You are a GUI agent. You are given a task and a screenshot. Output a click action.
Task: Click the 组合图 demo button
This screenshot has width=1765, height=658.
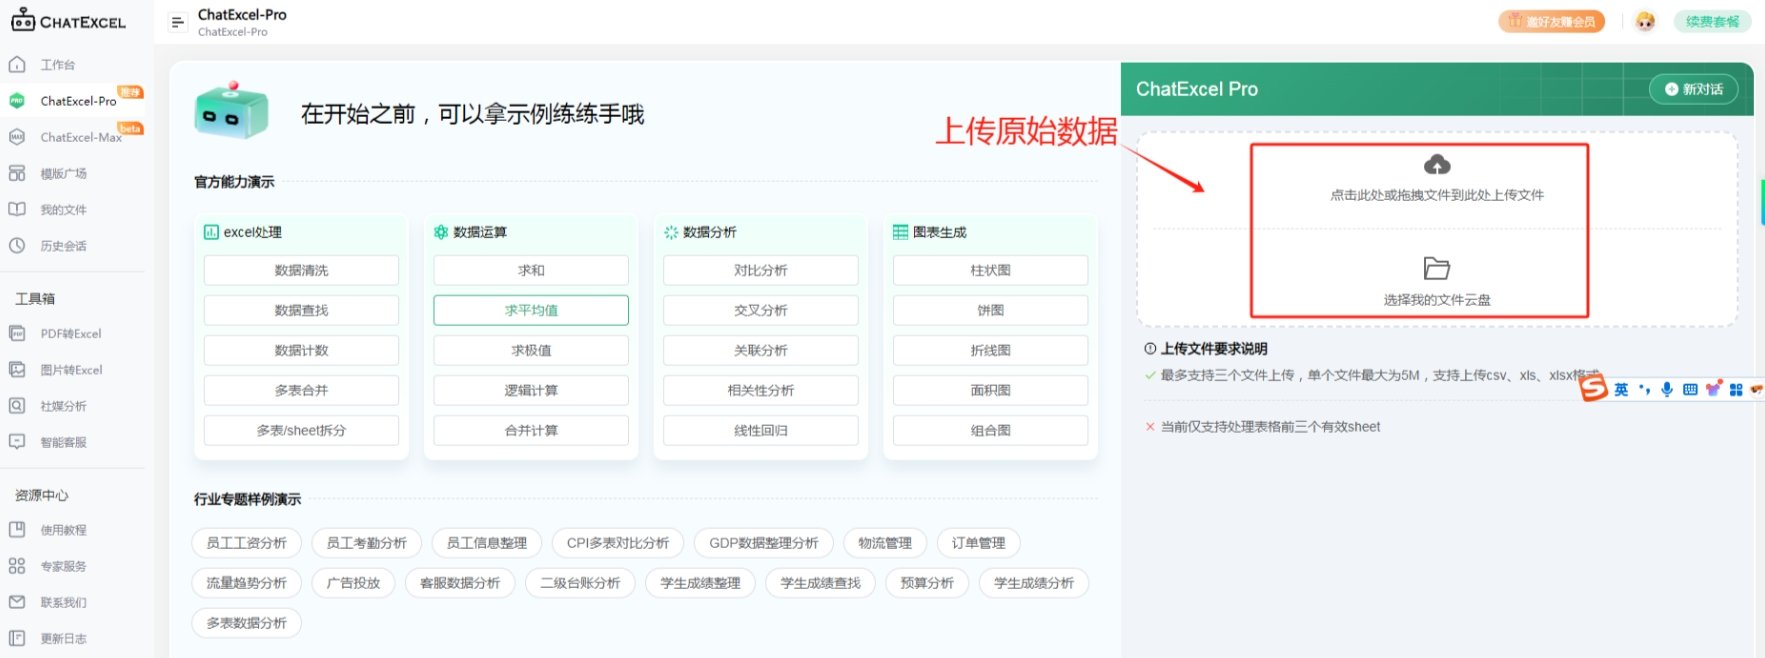(991, 430)
